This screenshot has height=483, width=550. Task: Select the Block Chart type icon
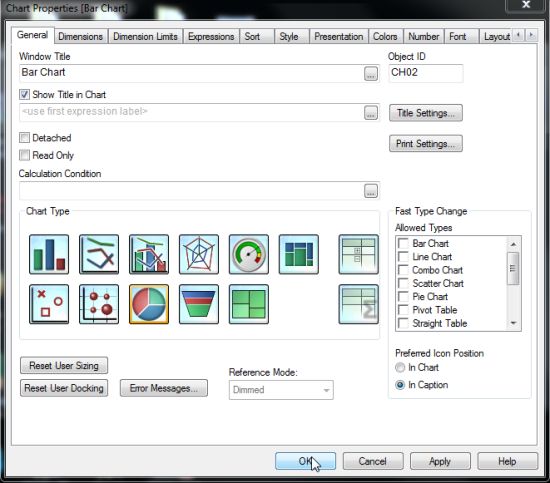coord(249,304)
